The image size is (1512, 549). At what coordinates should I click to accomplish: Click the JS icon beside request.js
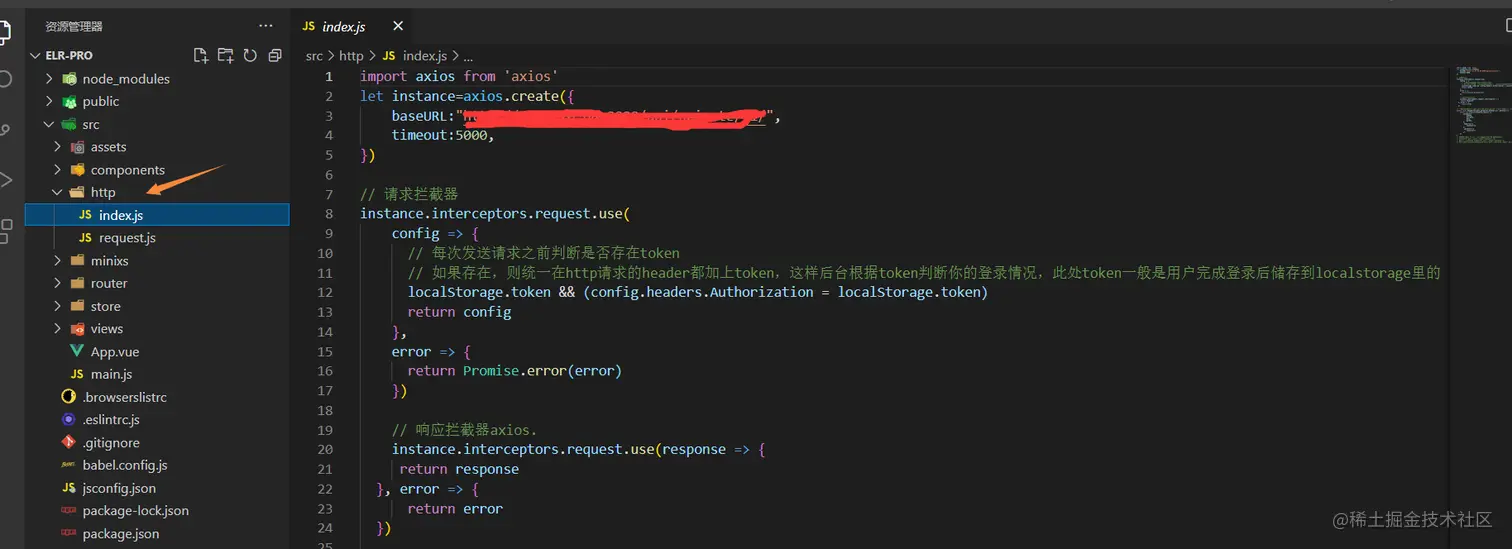point(85,238)
